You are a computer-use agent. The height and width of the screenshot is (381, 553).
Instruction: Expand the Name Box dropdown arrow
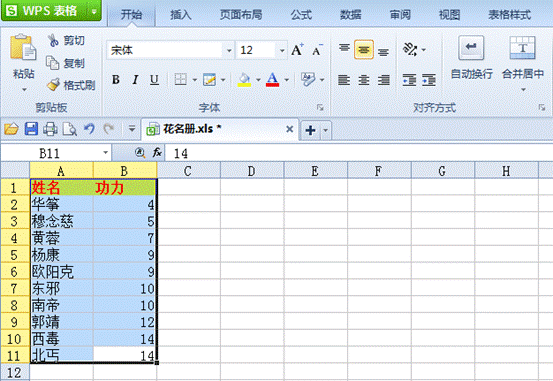(105, 153)
